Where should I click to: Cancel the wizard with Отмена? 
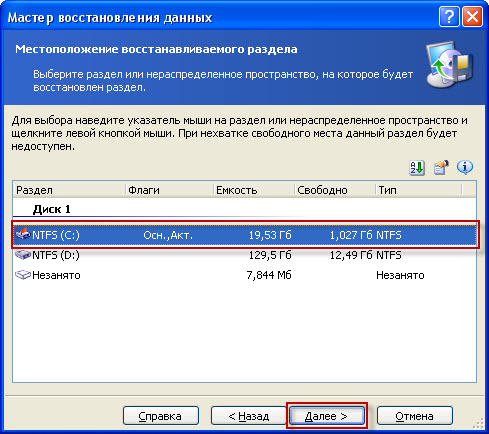[415, 416]
